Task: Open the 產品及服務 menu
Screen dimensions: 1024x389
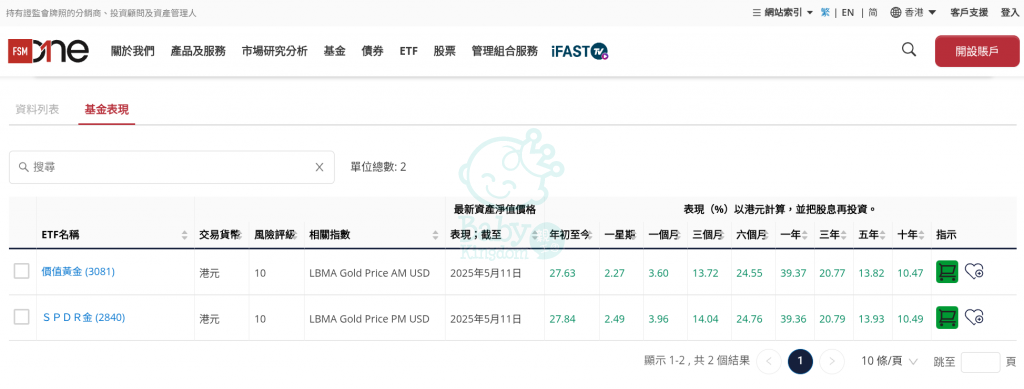Action: click(198, 51)
